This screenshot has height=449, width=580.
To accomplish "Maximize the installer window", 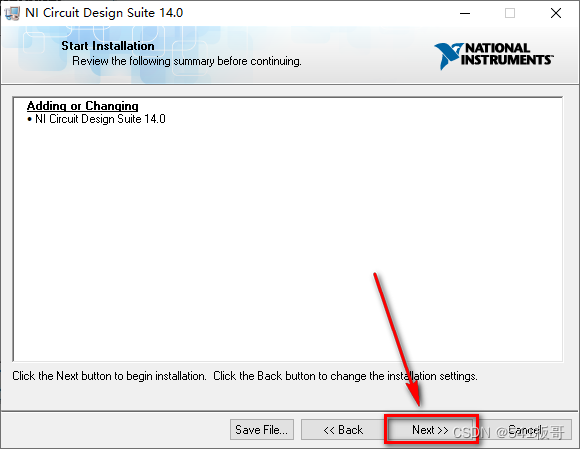I will tap(510, 13).
